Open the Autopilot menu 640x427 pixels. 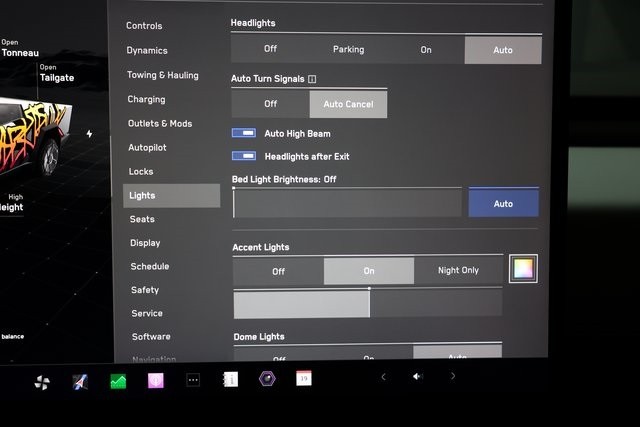[147, 147]
